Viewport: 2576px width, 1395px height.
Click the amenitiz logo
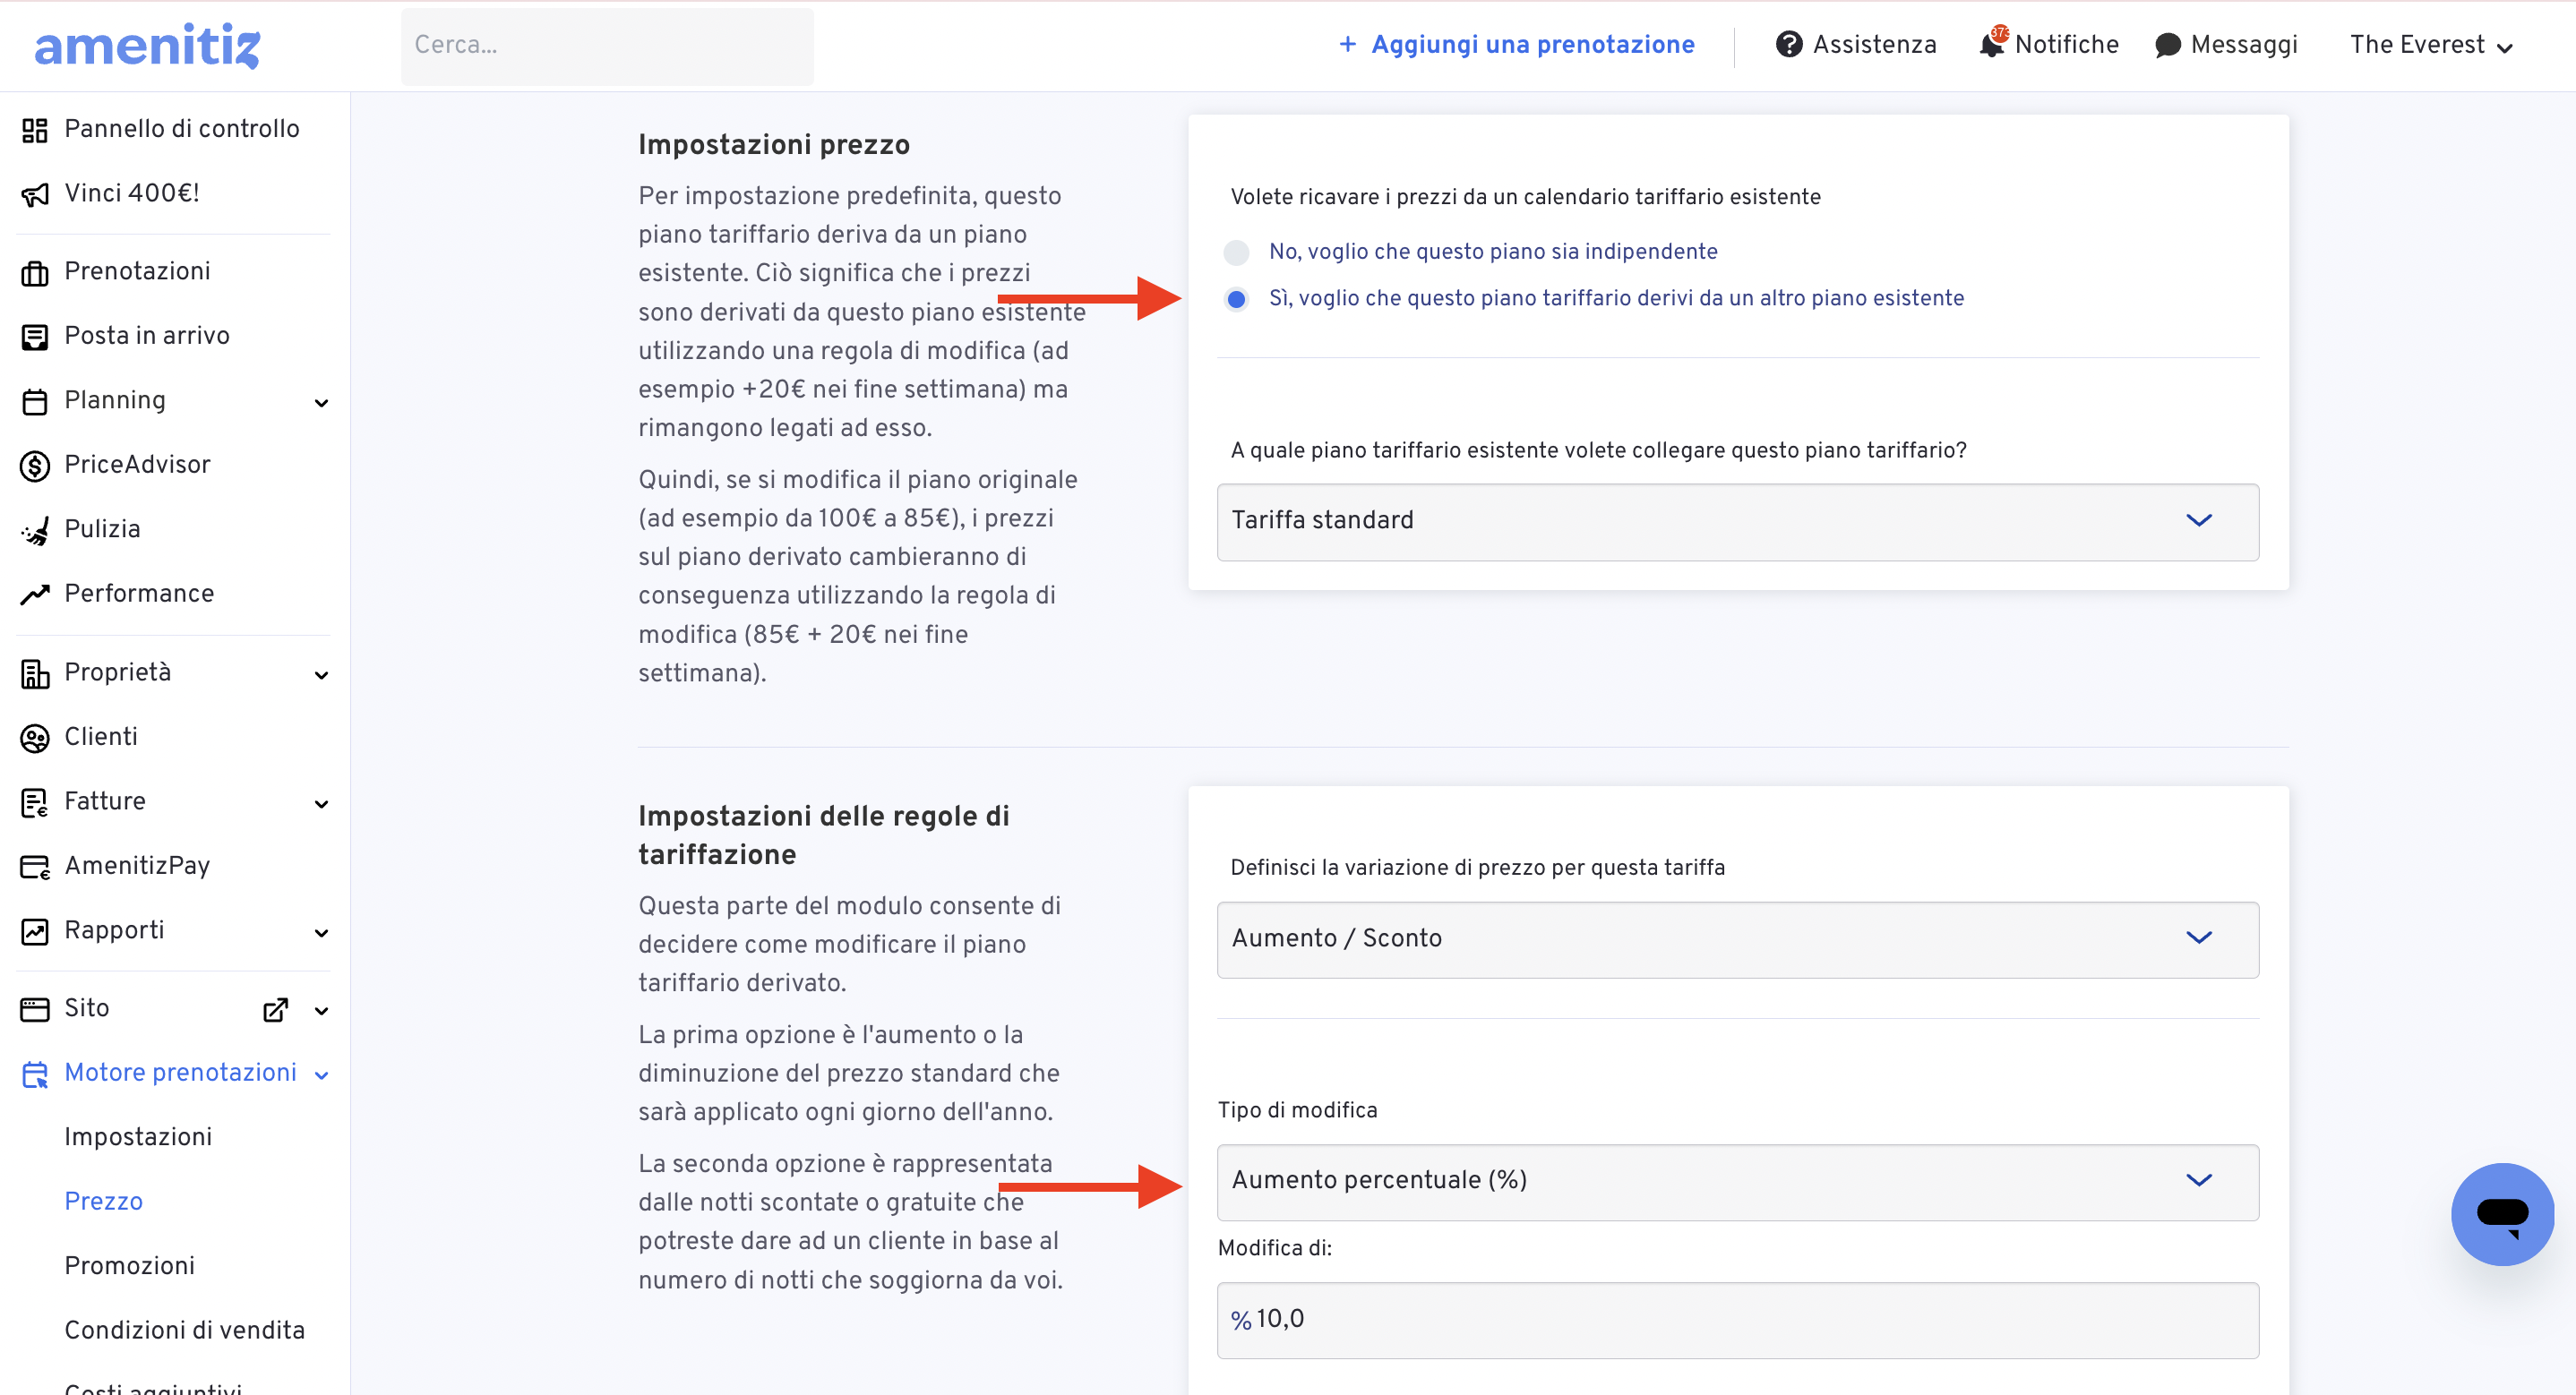point(147,46)
